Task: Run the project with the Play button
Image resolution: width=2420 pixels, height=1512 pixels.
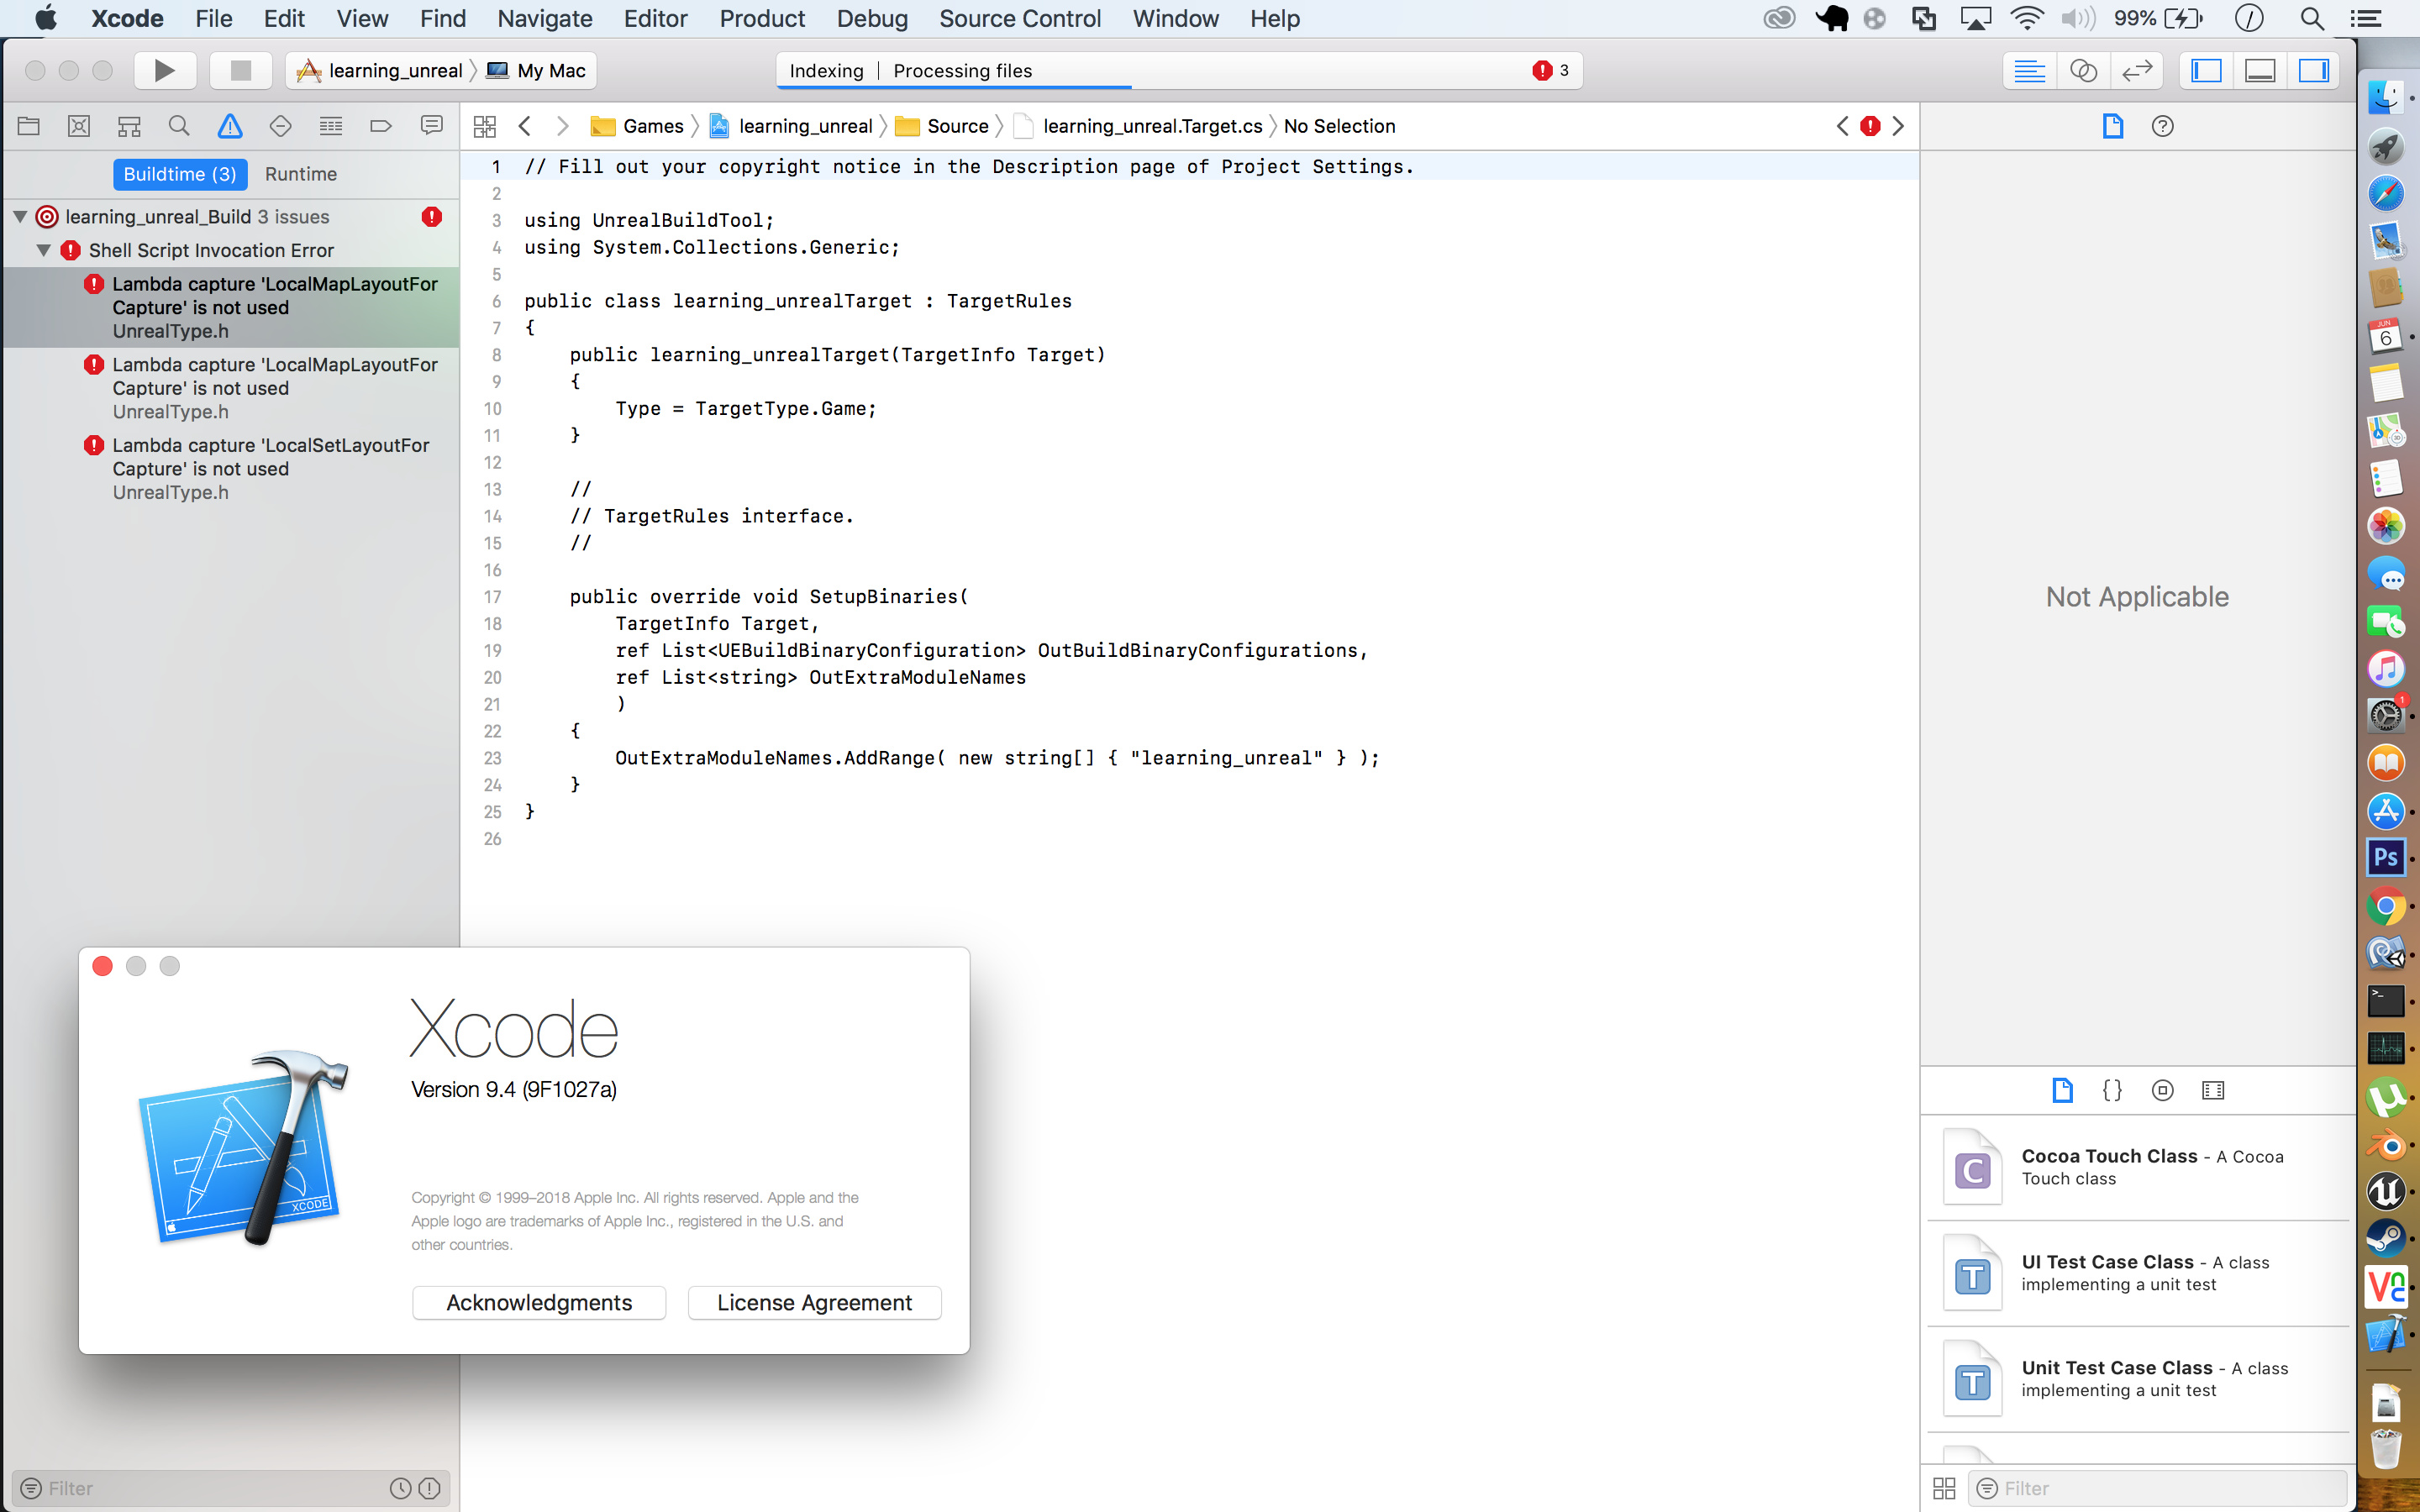Action: coord(165,70)
